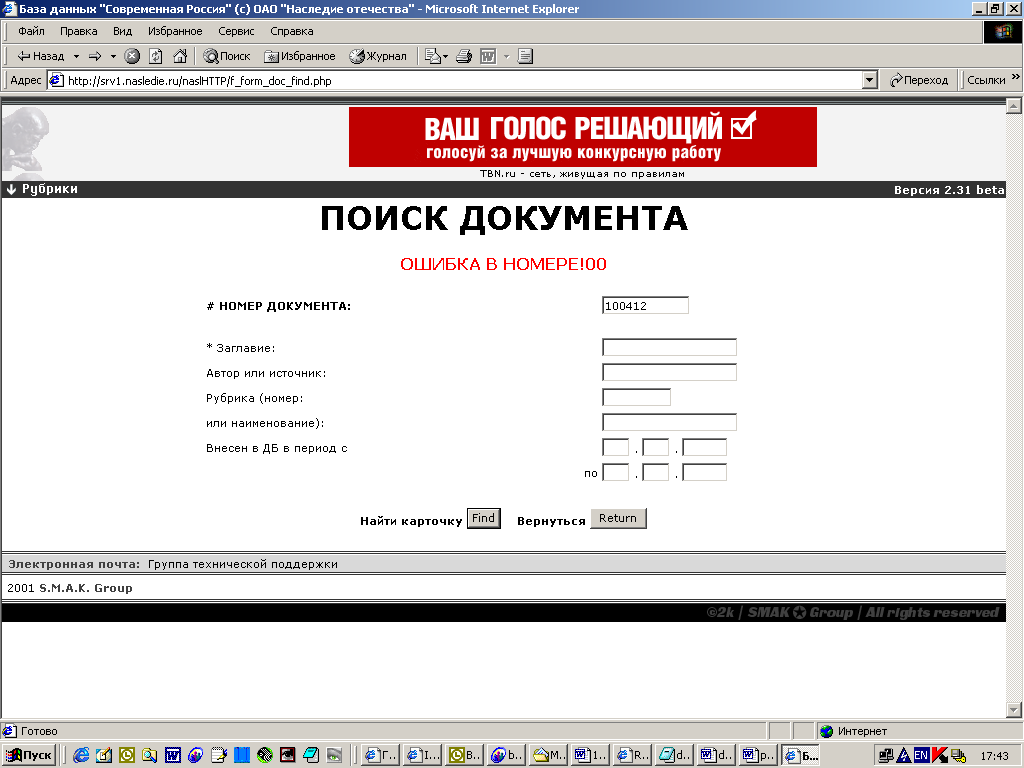The width and height of the screenshot is (1024, 768).
Task: Open the Избранное menu
Action: (175, 31)
